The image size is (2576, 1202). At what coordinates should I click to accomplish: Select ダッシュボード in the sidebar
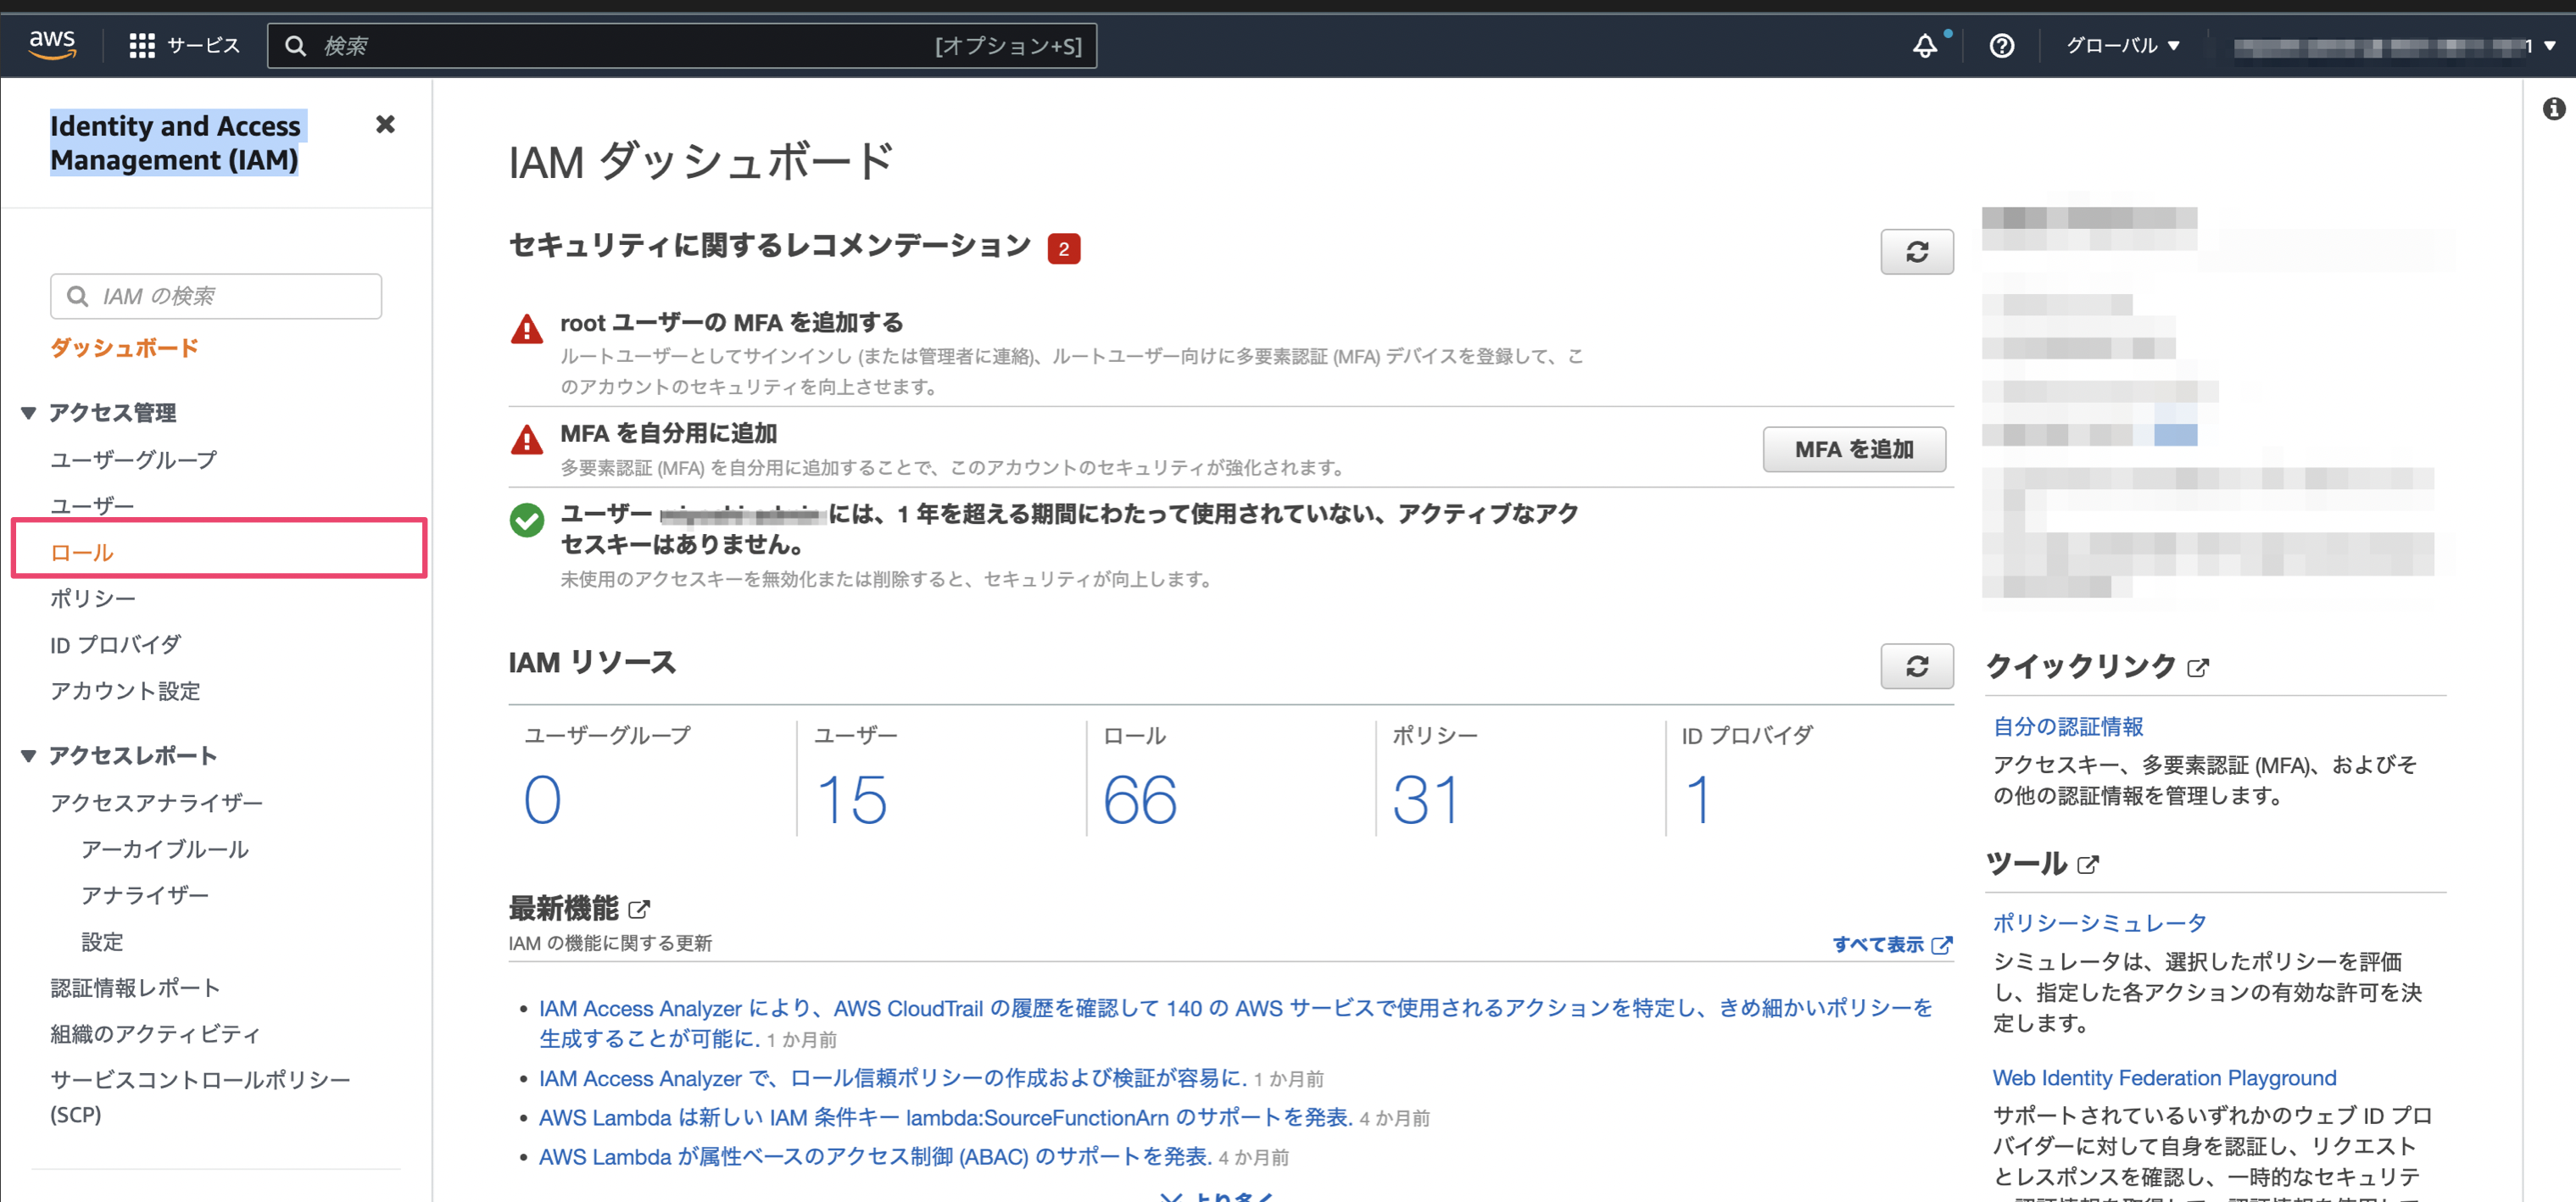[x=124, y=348]
